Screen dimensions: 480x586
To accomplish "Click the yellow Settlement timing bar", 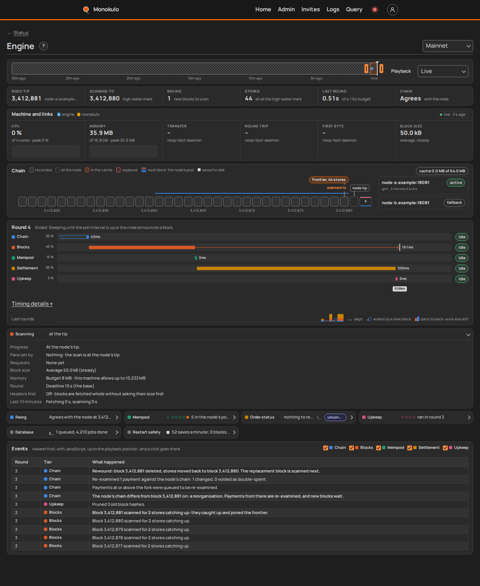I will pyautogui.click(x=296, y=268).
